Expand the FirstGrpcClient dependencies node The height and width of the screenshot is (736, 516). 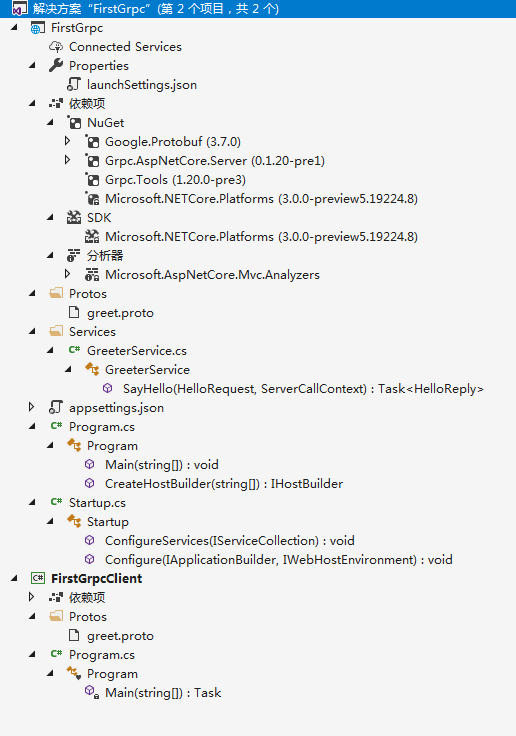(31, 597)
